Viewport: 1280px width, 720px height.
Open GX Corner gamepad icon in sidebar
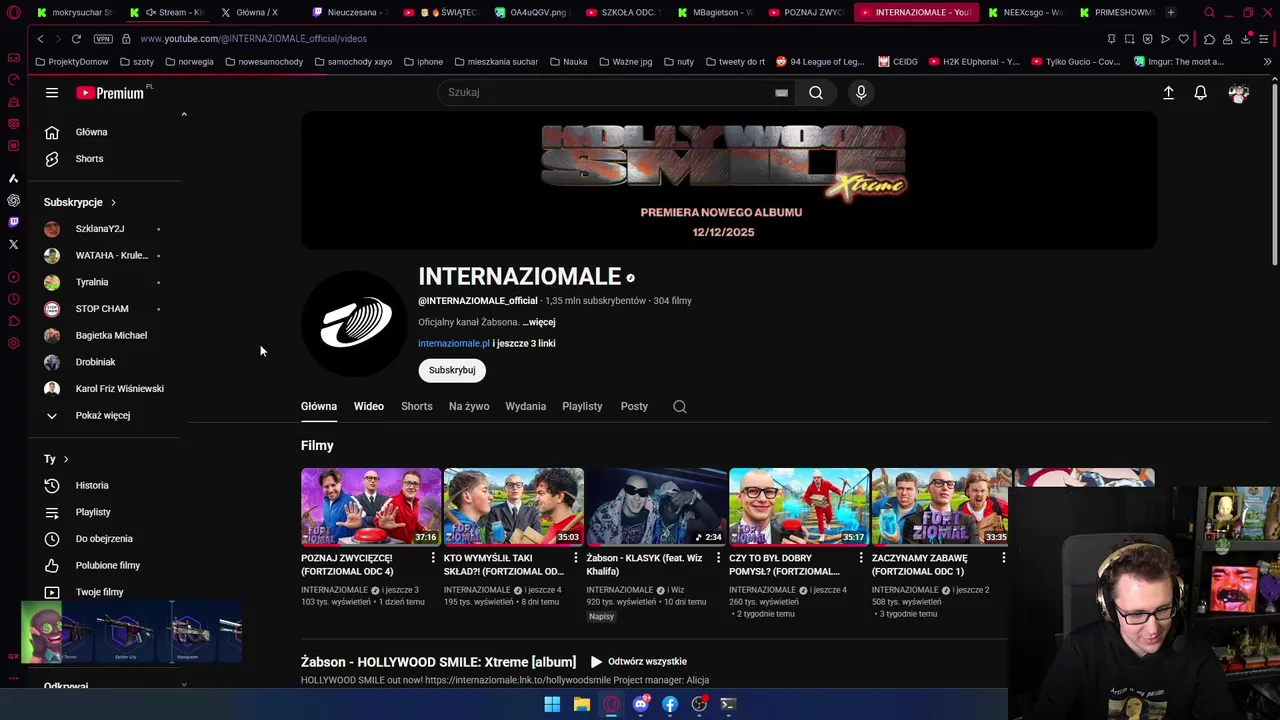point(13,58)
